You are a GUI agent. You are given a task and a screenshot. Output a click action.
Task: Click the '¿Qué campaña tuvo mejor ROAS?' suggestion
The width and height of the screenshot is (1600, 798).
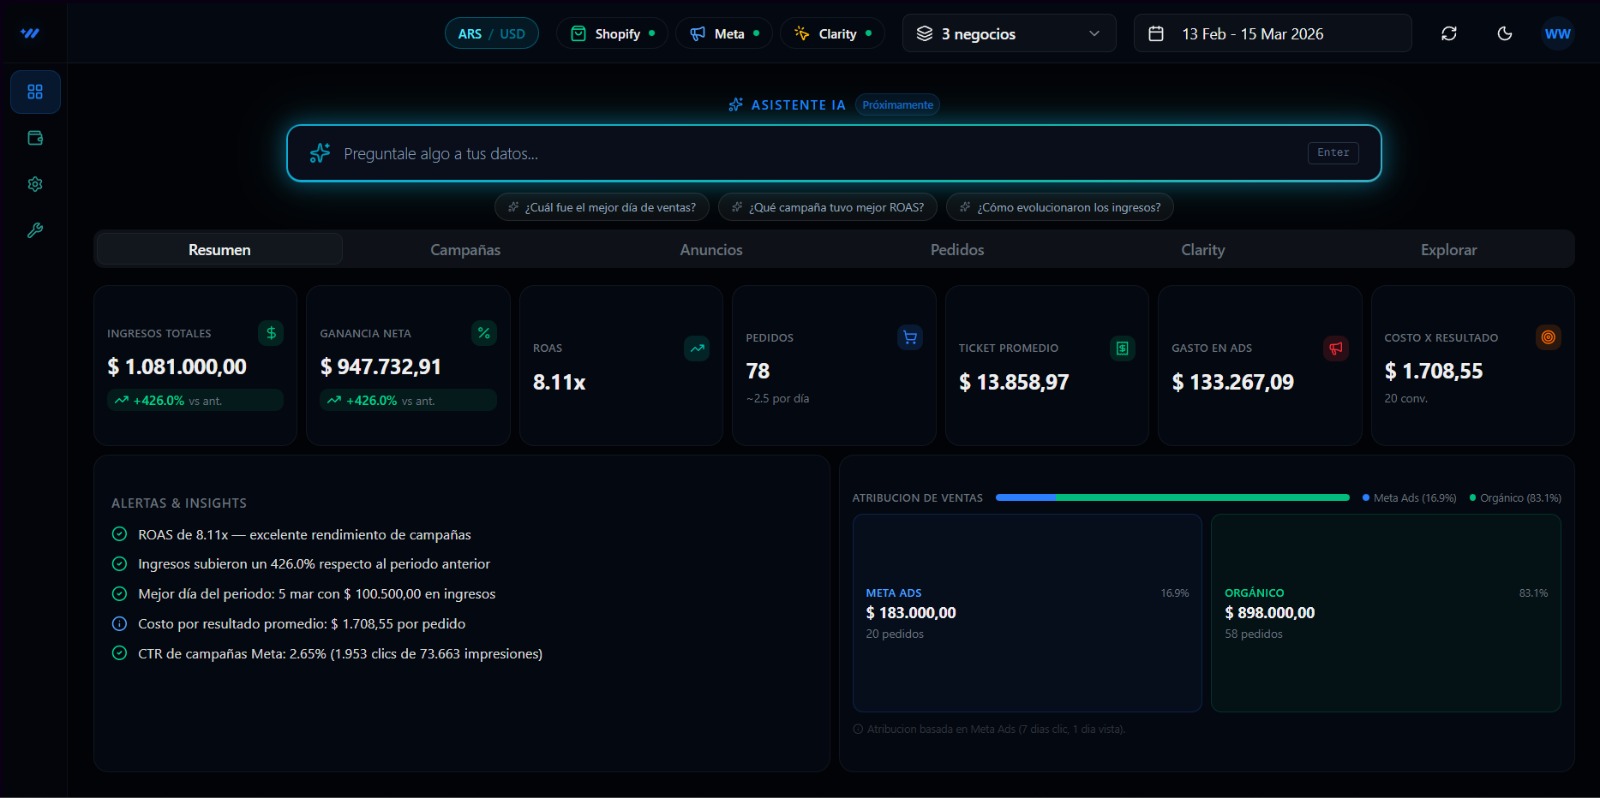coord(828,207)
